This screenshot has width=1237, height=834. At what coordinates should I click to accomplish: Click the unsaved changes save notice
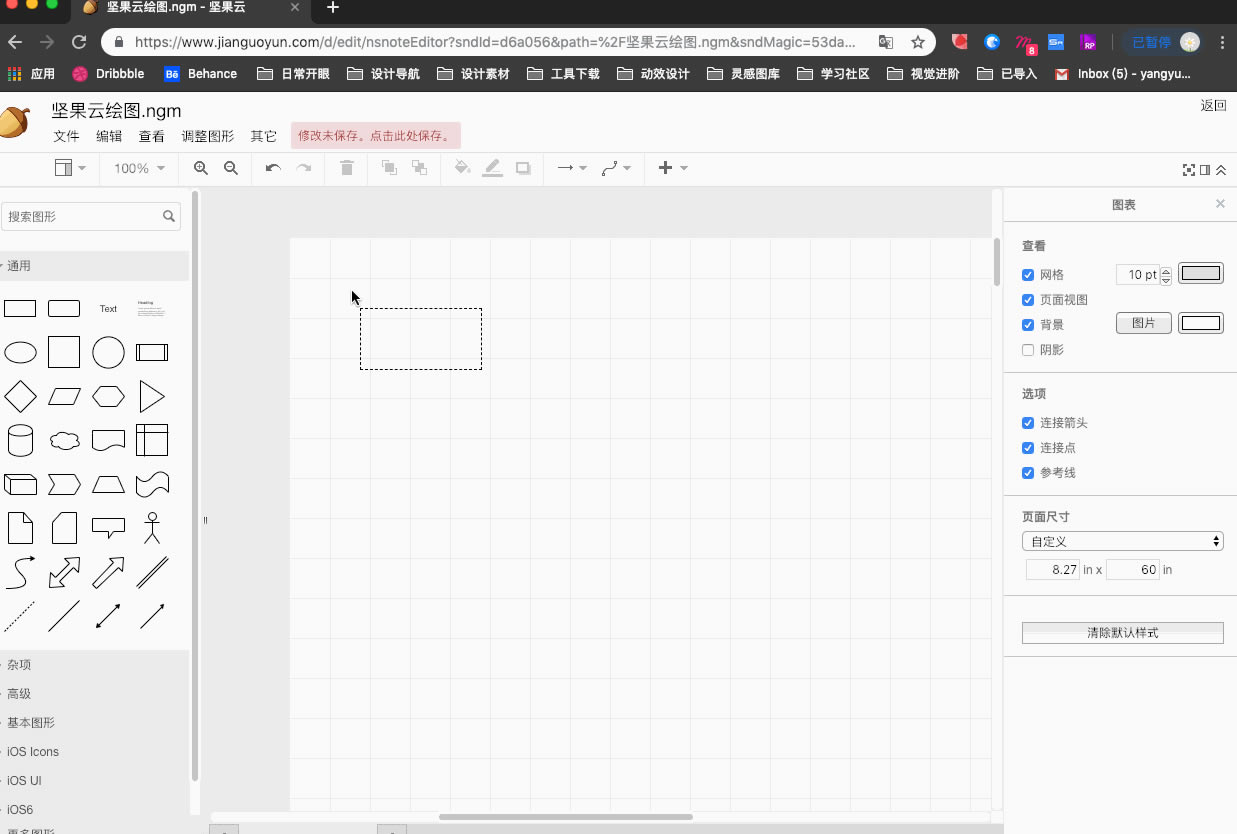(x=375, y=136)
